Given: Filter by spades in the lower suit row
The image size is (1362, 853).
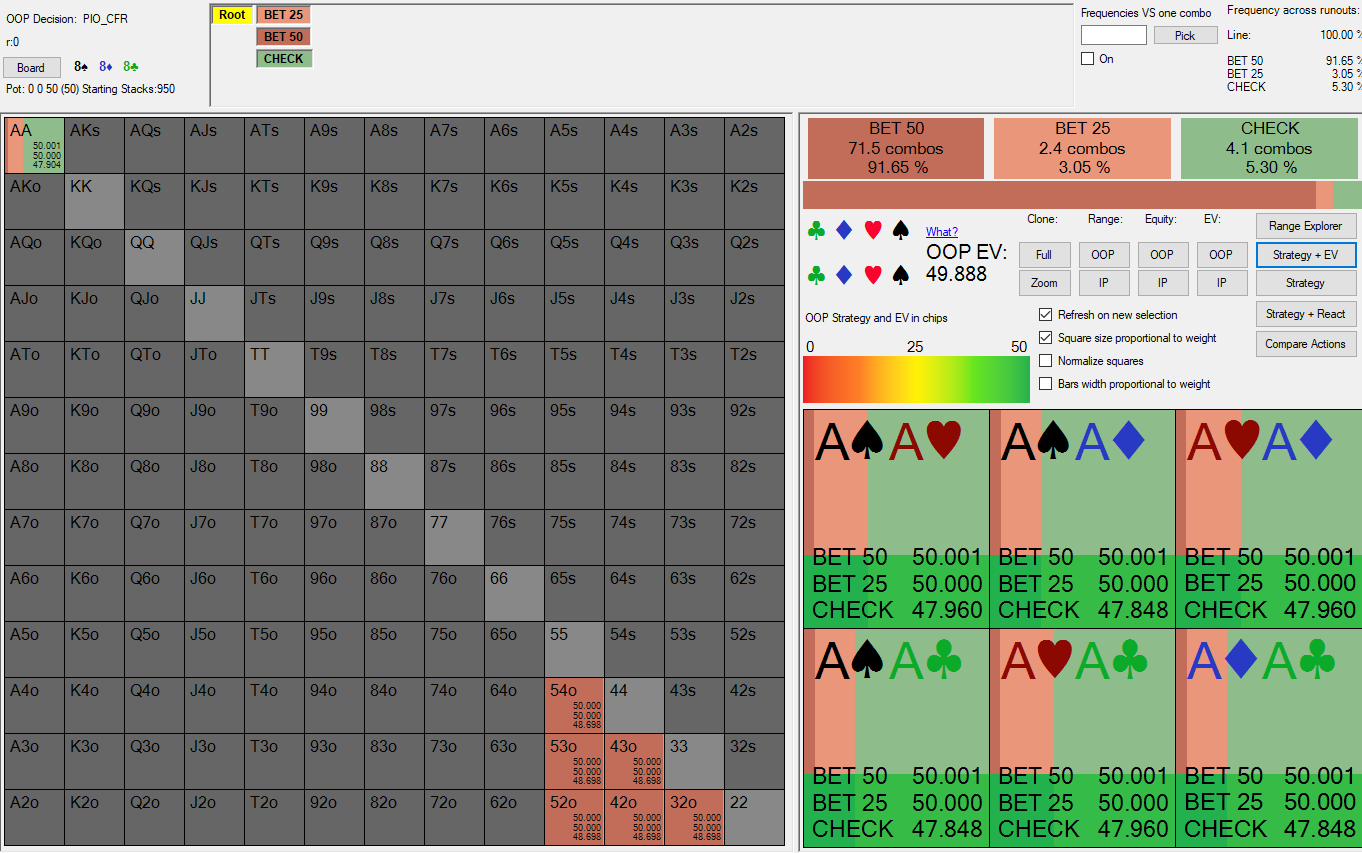Looking at the screenshot, I should pyautogui.click(x=900, y=274).
